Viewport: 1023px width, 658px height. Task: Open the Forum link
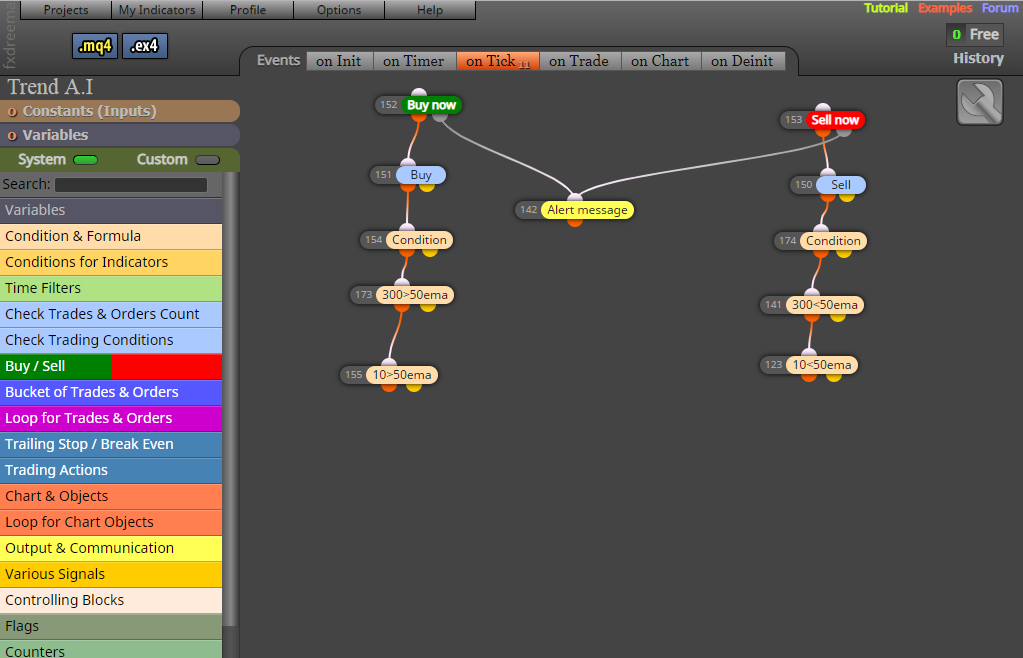pyautogui.click(x=1000, y=8)
